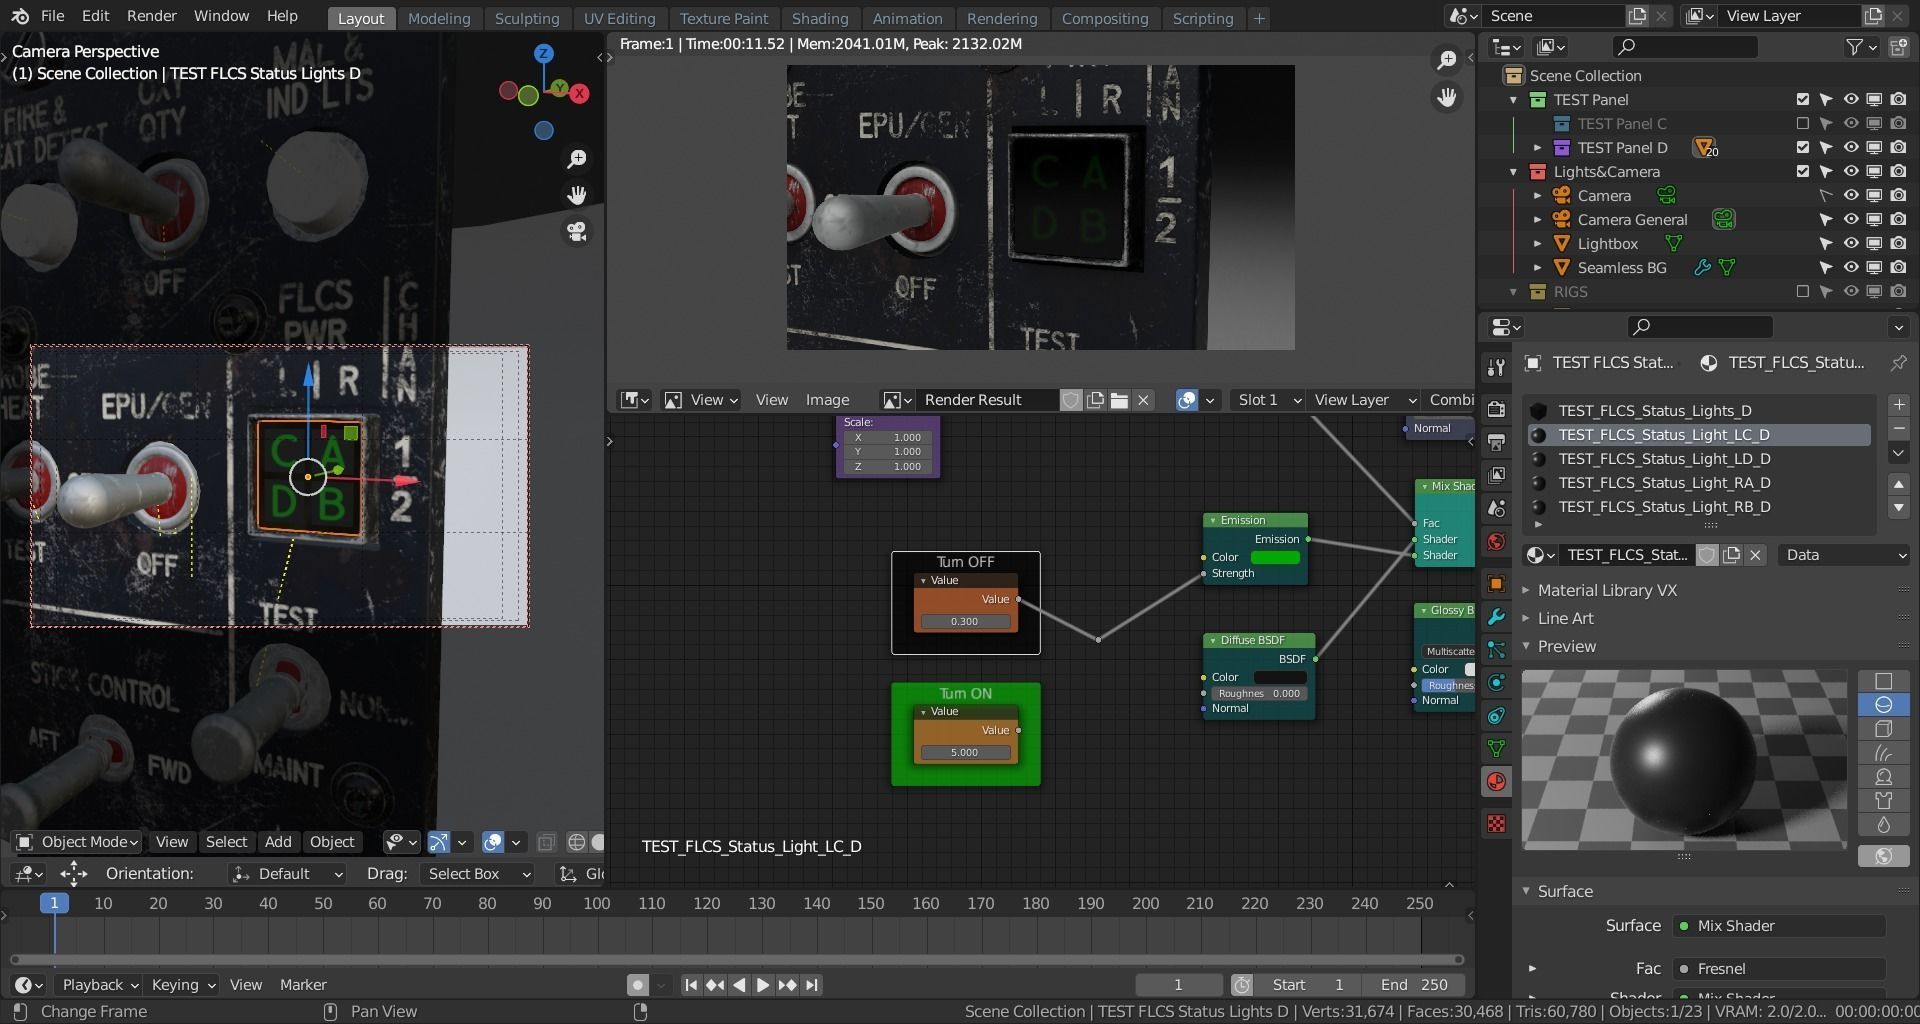Move material slot up arrow
Screen dimensions: 1920x1024
(1898, 484)
